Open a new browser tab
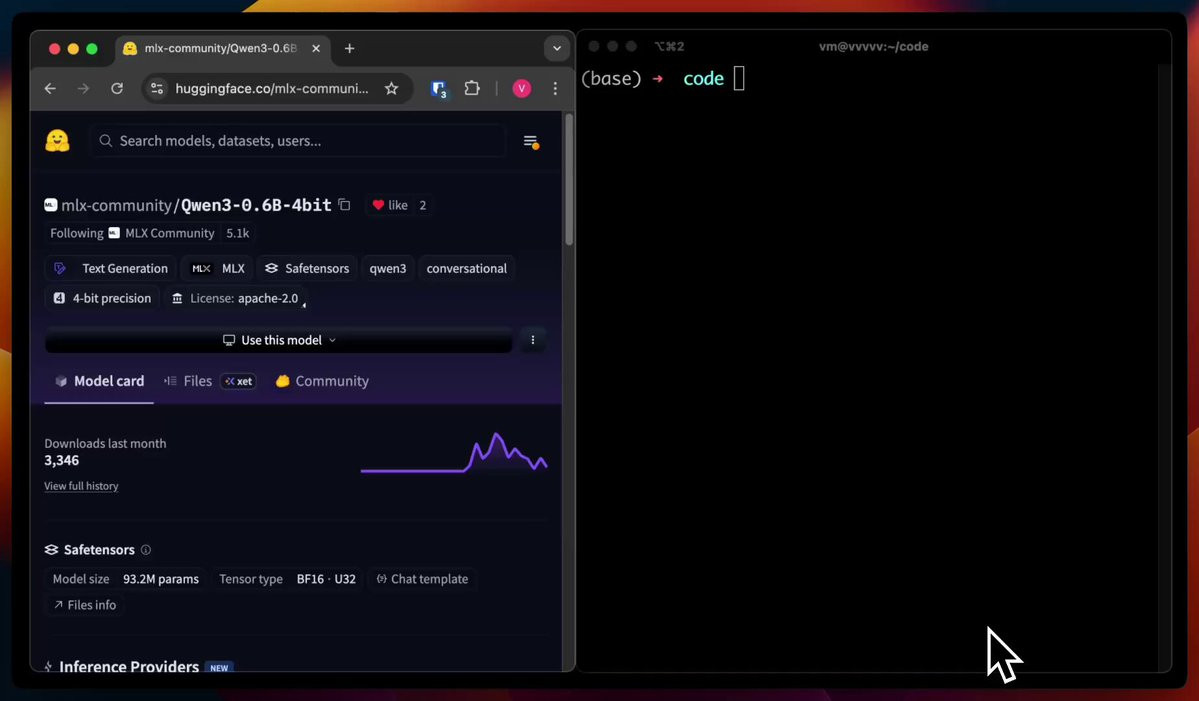This screenshot has width=1199, height=701. [x=349, y=48]
